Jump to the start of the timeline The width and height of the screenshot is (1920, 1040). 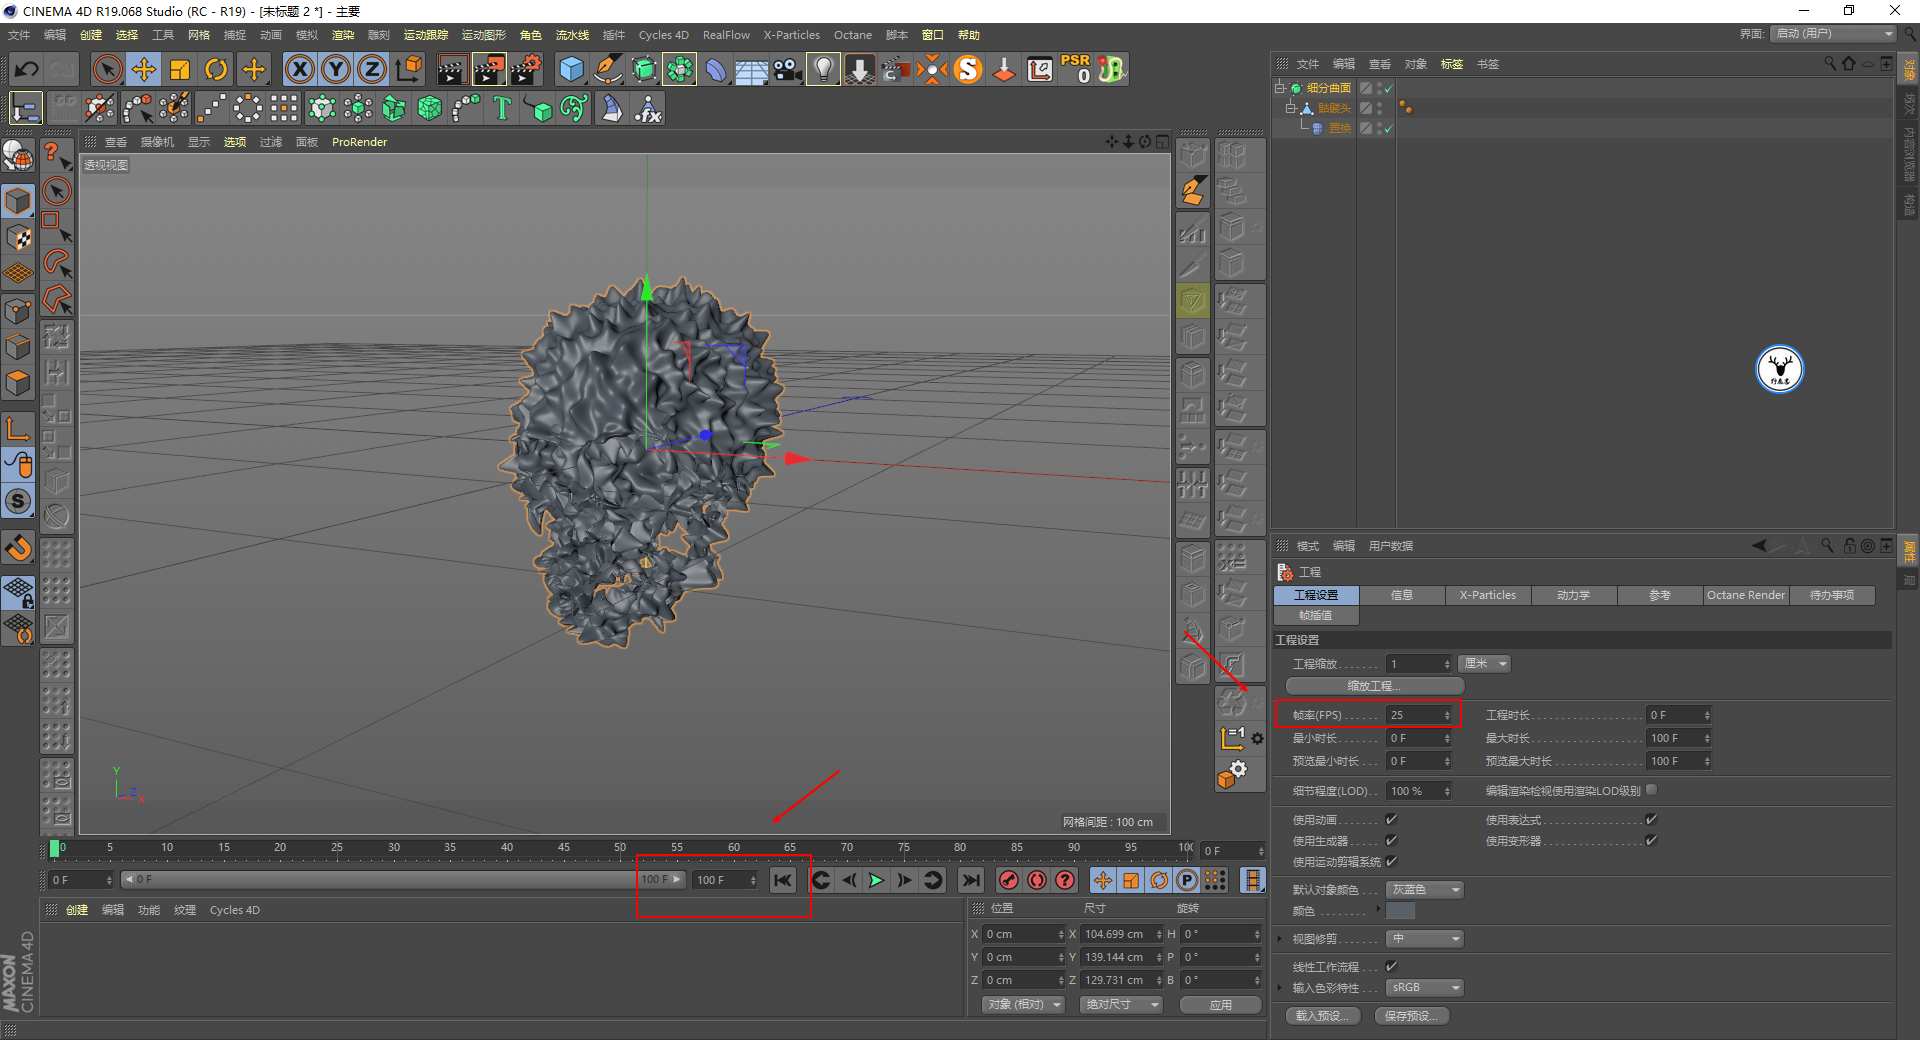[782, 880]
